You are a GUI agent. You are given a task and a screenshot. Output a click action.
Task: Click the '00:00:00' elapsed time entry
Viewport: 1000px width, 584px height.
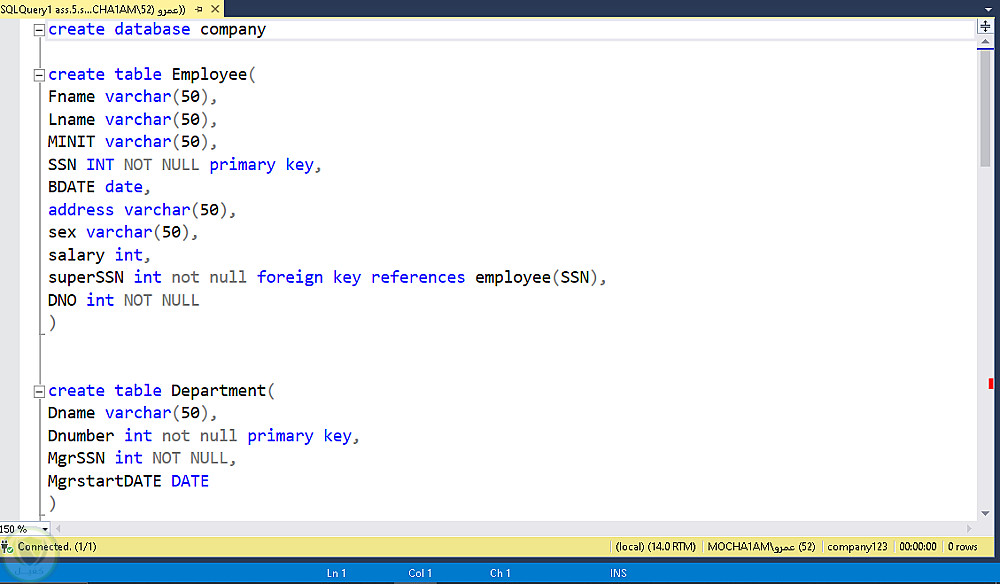(918, 546)
